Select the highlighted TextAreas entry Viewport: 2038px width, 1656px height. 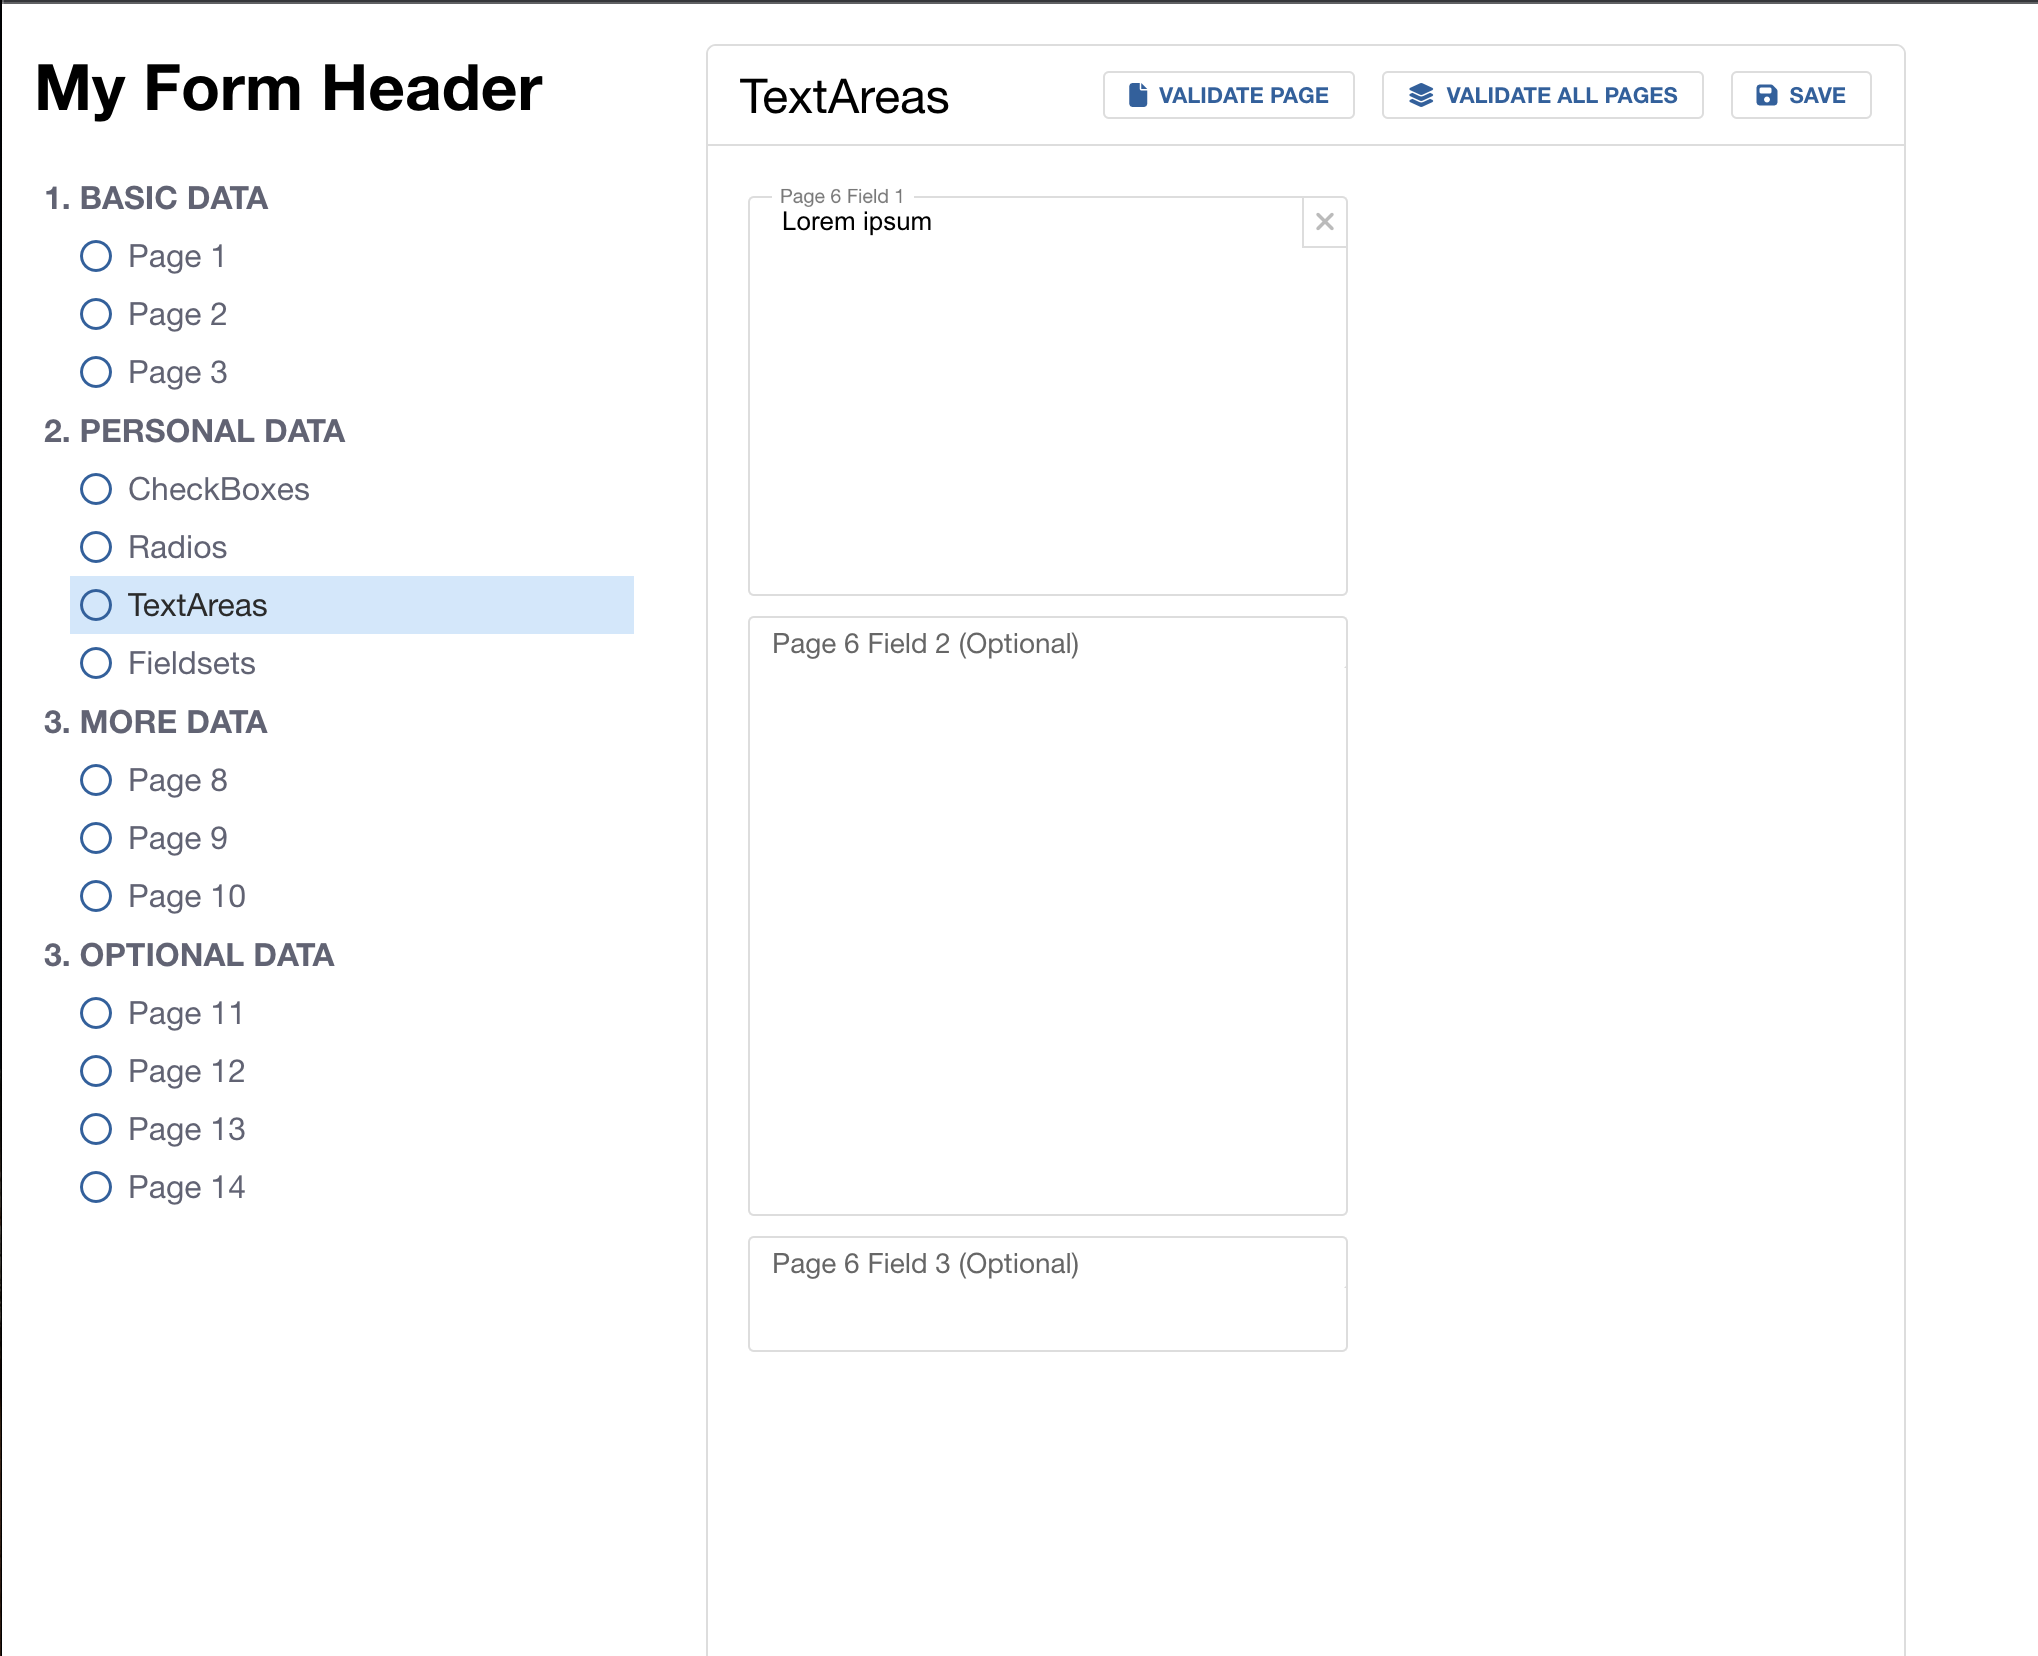[352, 605]
